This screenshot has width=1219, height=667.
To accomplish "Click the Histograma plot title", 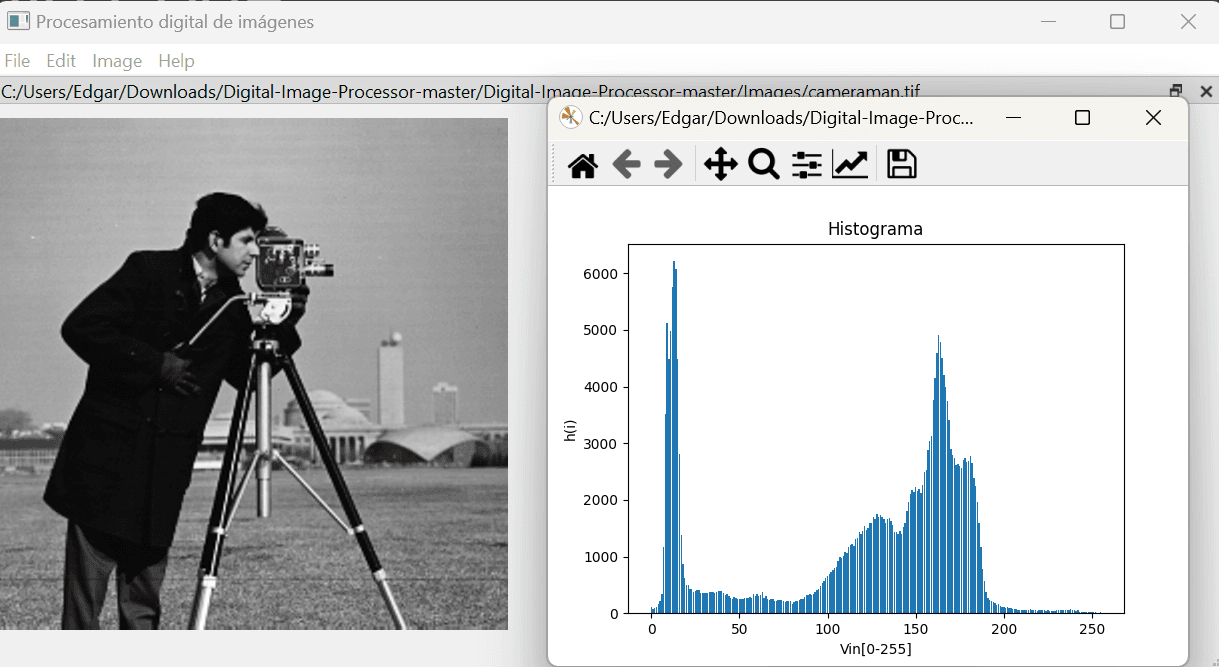I will tap(875, 229).
